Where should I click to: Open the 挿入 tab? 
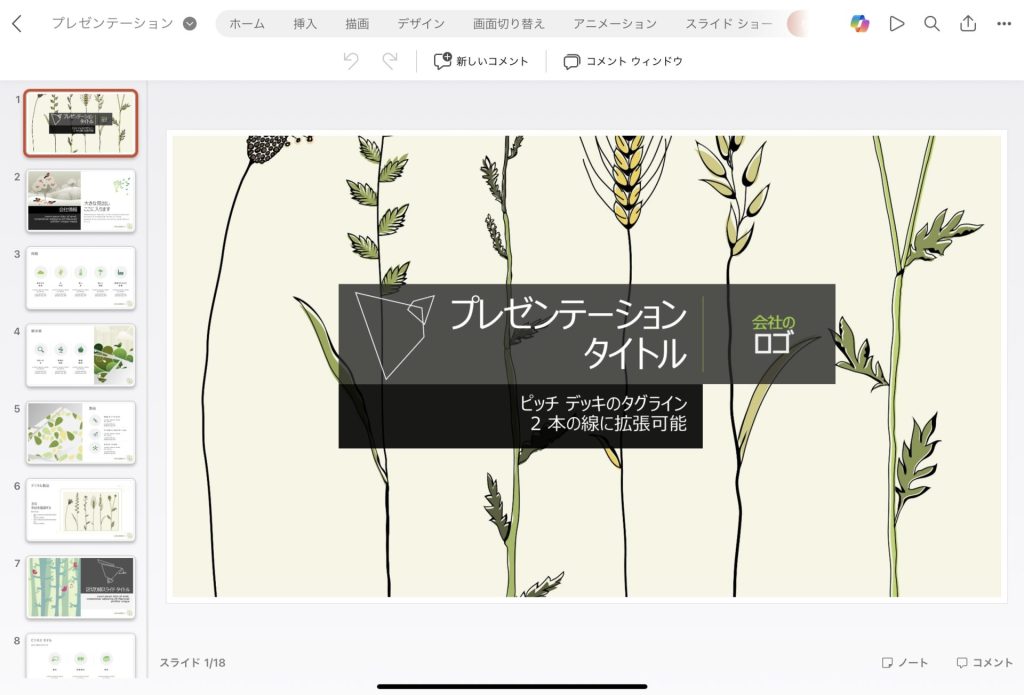tap(305, 24)
